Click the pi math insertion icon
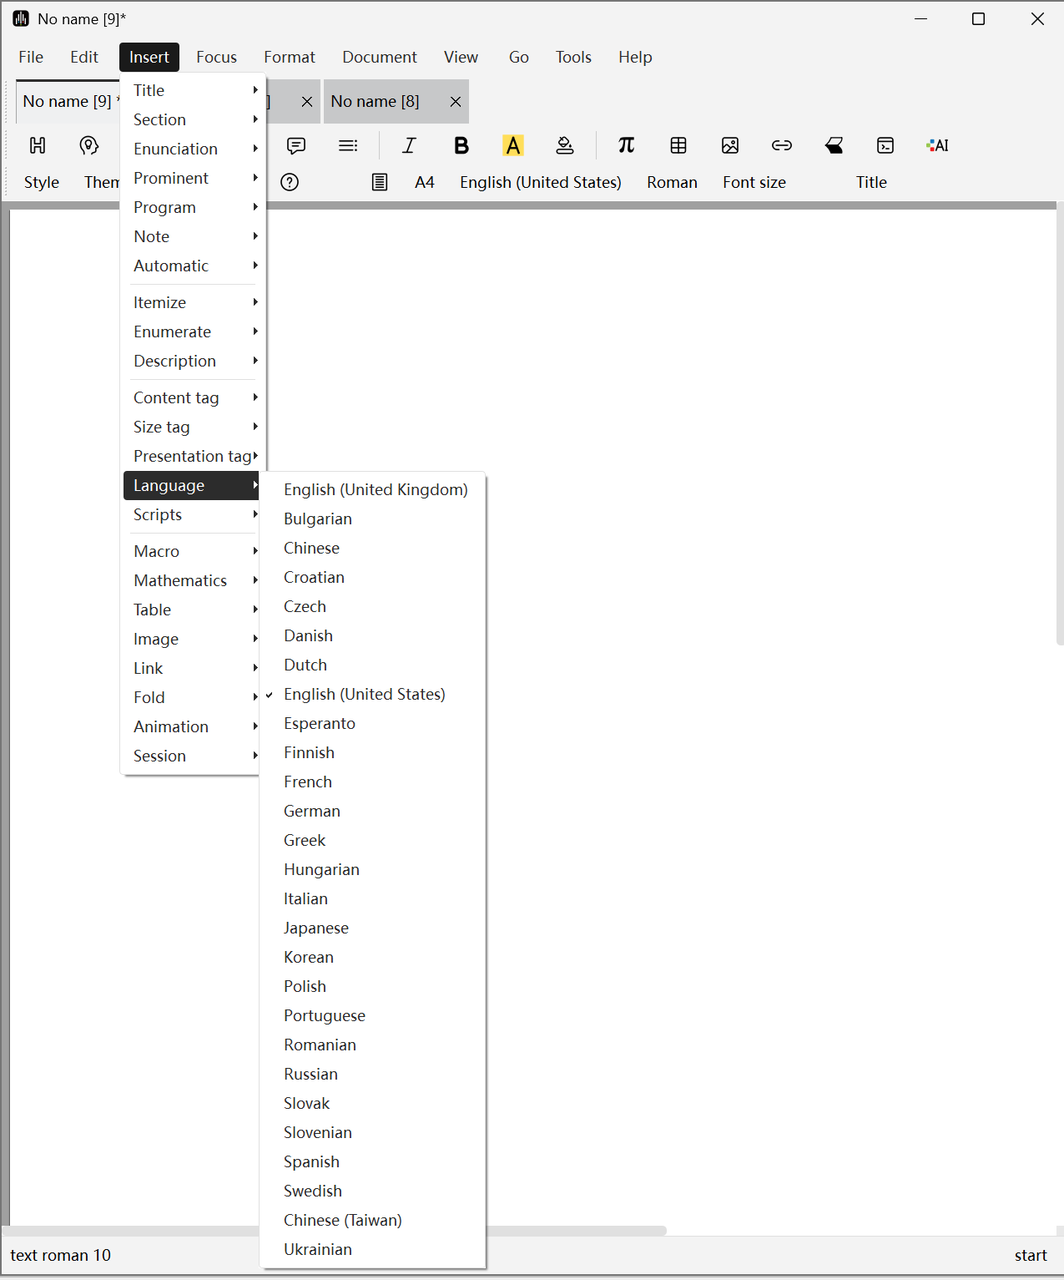 point(626,146)
